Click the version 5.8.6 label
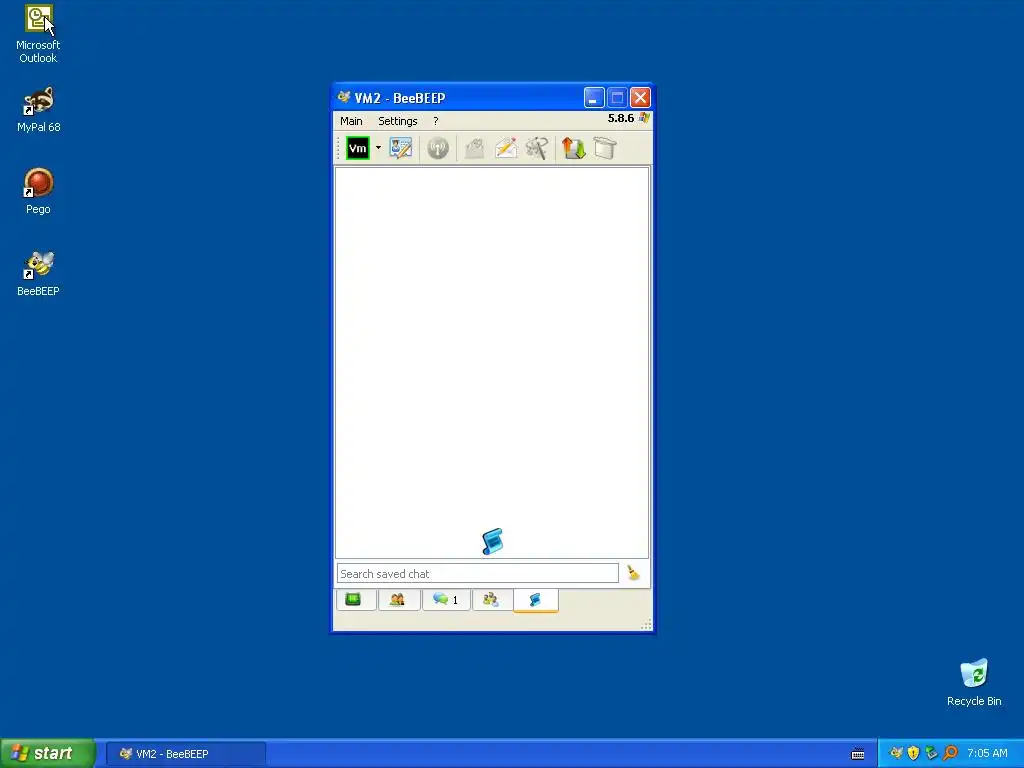 (x=620, y=118)
